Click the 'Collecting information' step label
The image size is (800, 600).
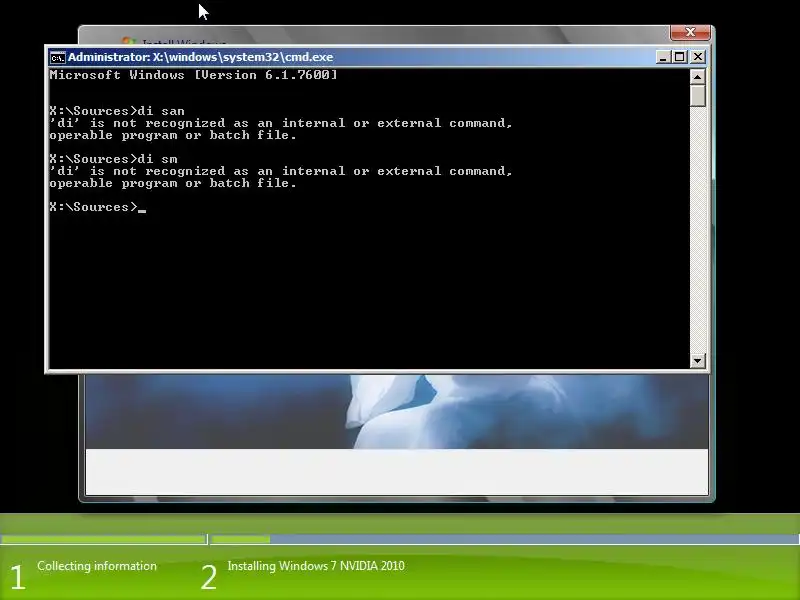[x=97, y=566]
